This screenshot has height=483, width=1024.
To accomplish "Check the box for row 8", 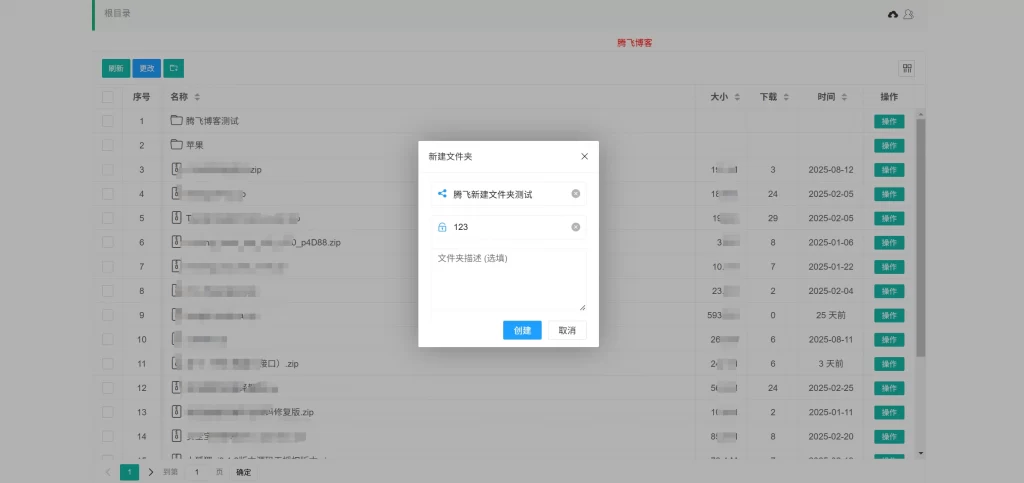I will [x=108, y=291].
